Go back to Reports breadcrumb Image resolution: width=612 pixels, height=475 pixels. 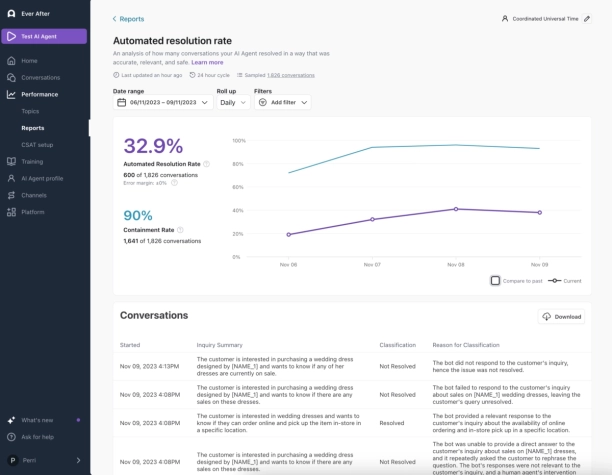pos(128,19)
